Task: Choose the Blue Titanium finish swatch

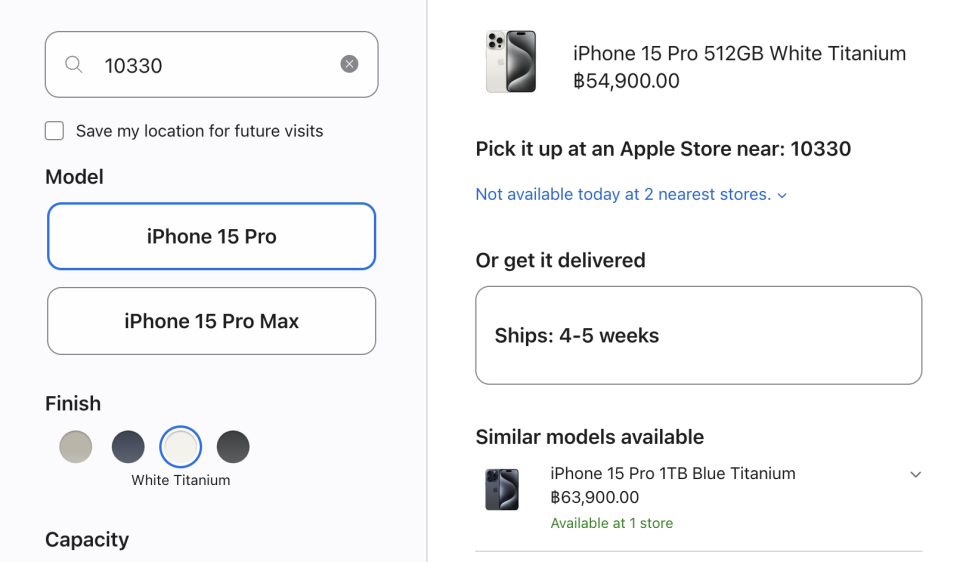Action: (128, 447)
